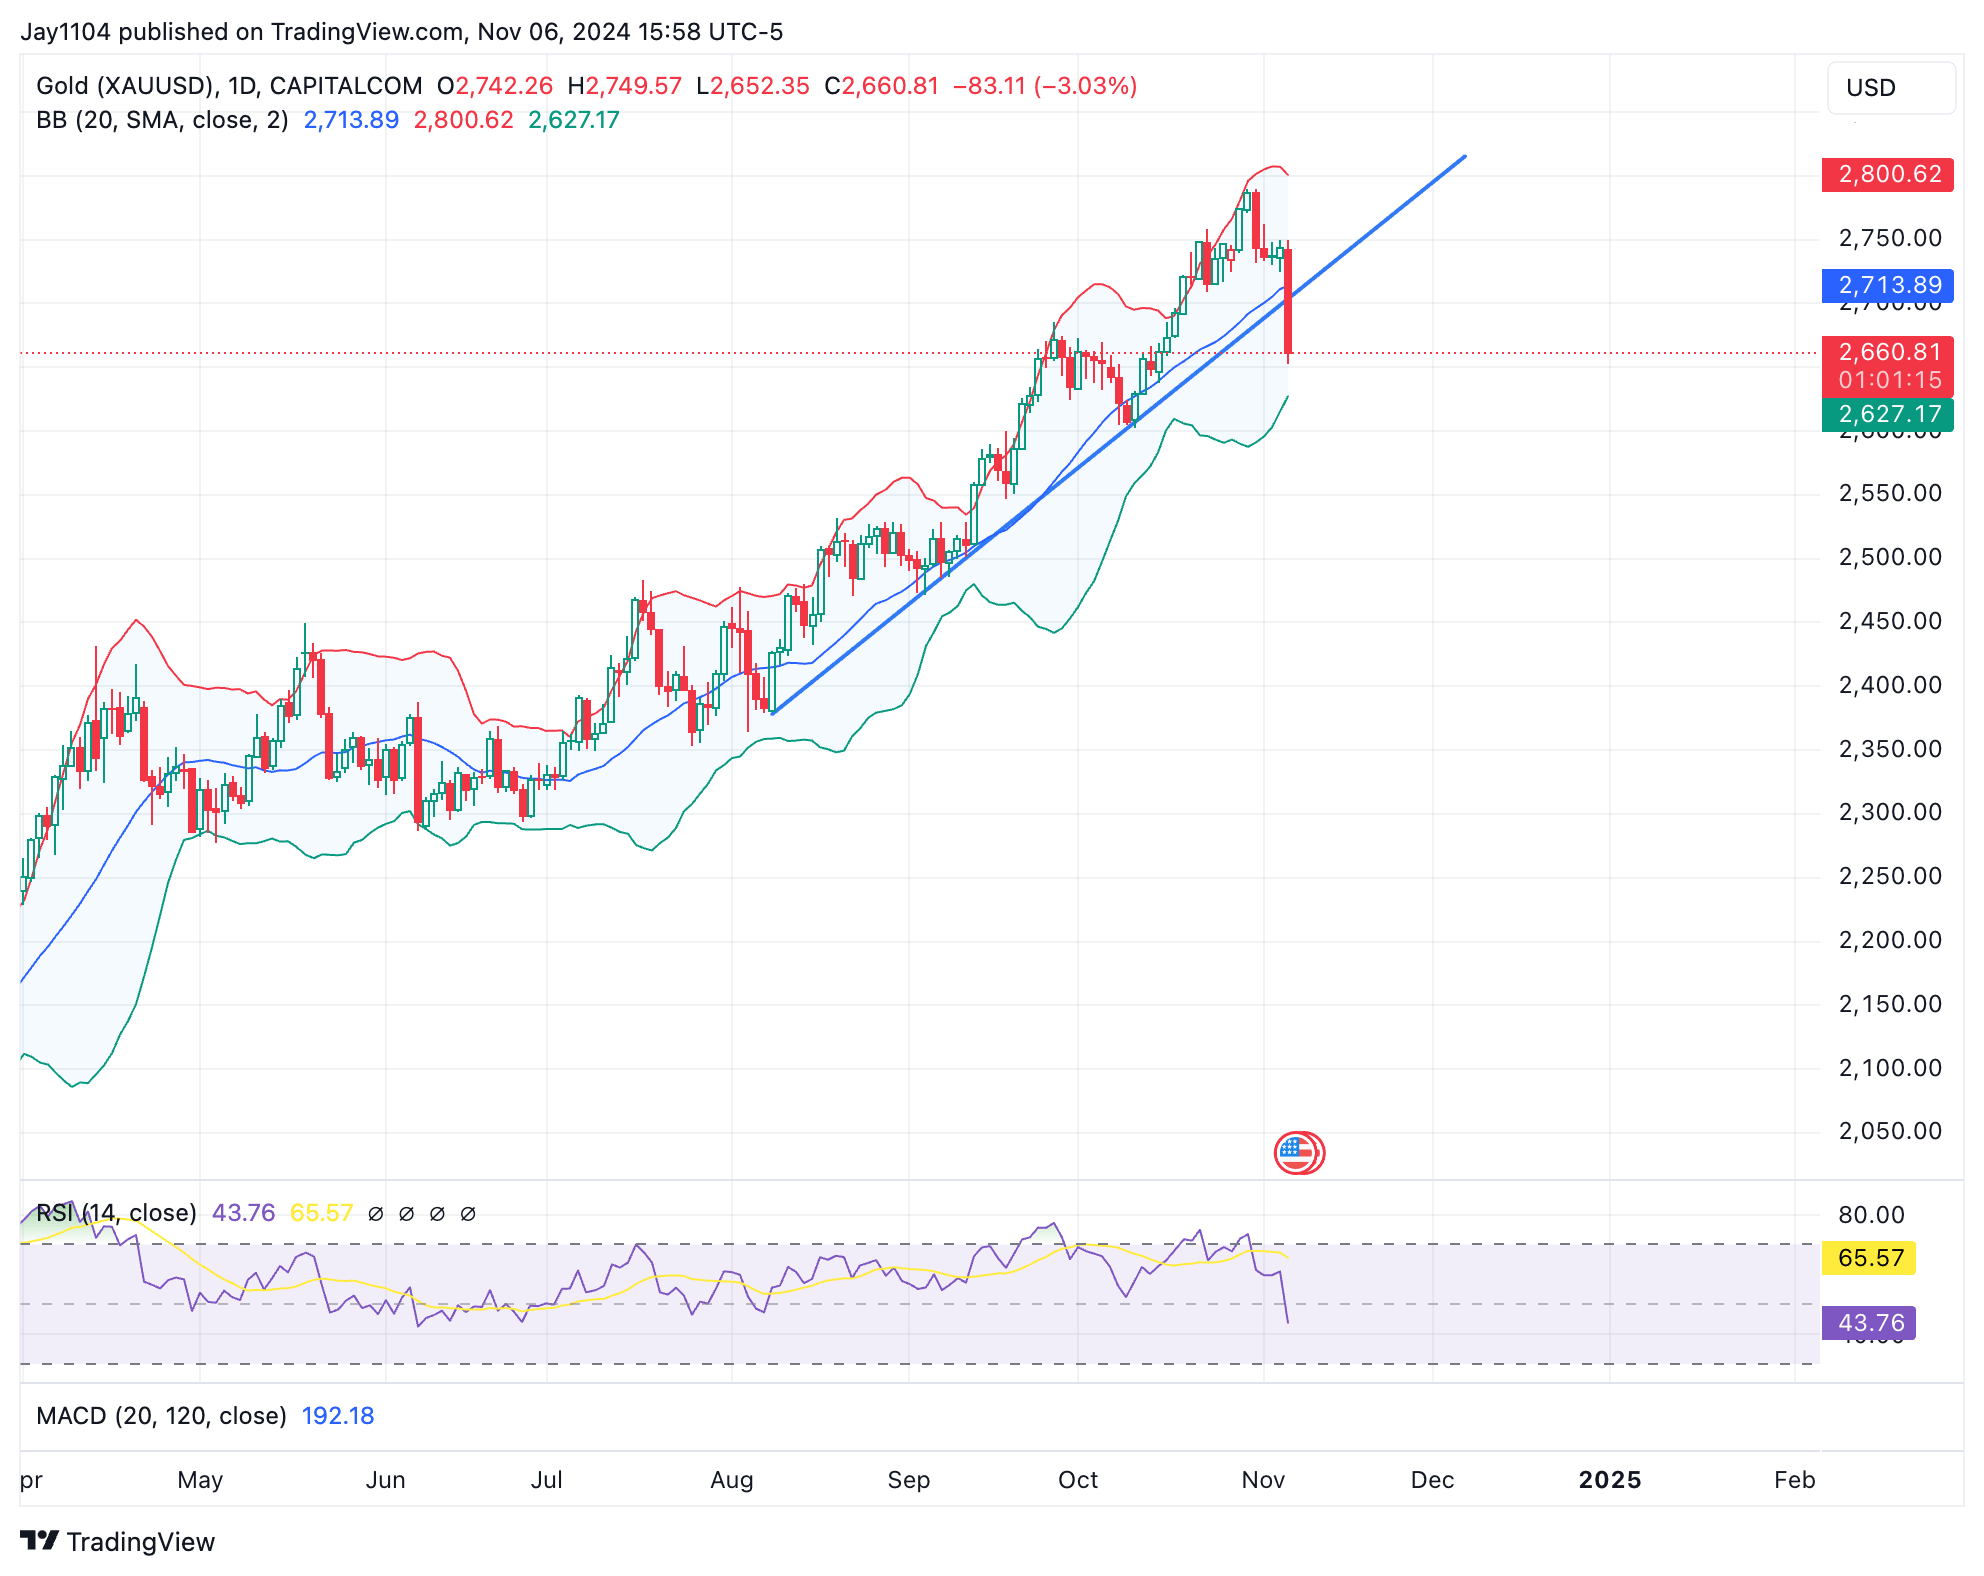This screenshot has height=1576, width=1984.
Task: Click the high price H2,749.57
Action: (x=624, y=86)
